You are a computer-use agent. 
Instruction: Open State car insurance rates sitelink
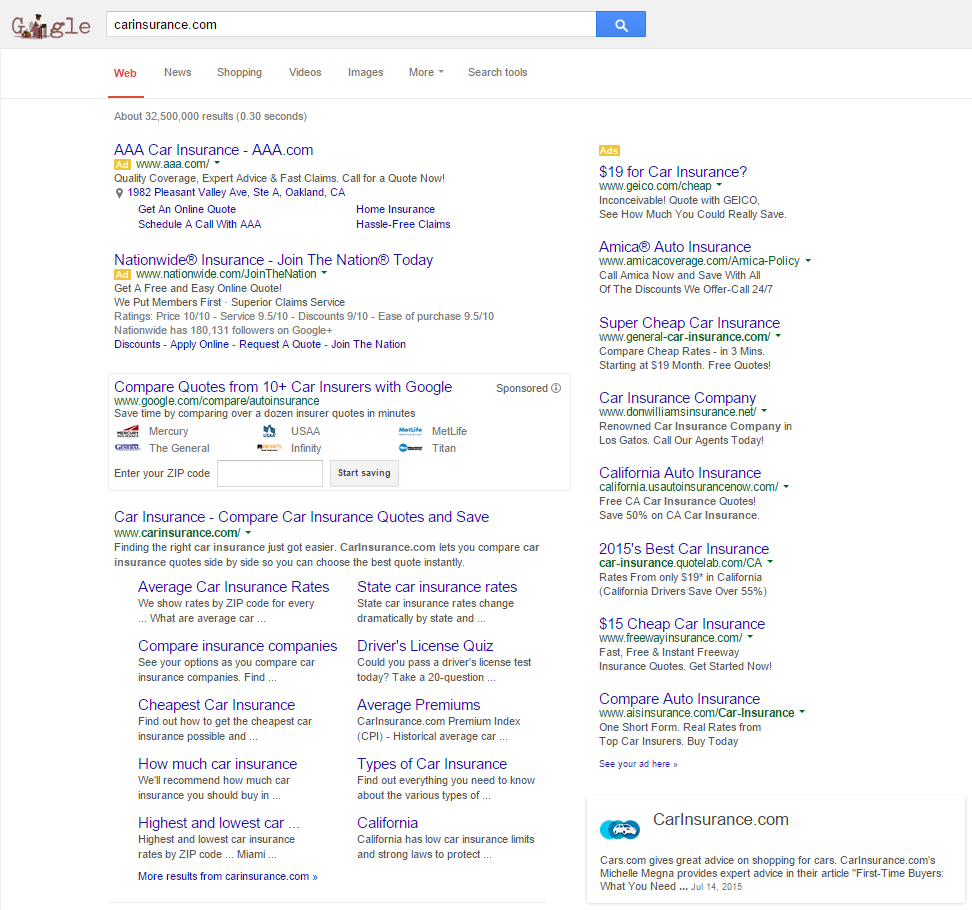(436, 587)
